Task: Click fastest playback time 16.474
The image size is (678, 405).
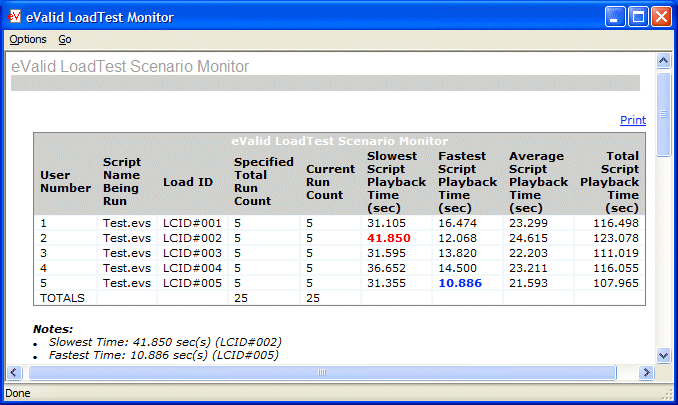Action: coord(457,223)
